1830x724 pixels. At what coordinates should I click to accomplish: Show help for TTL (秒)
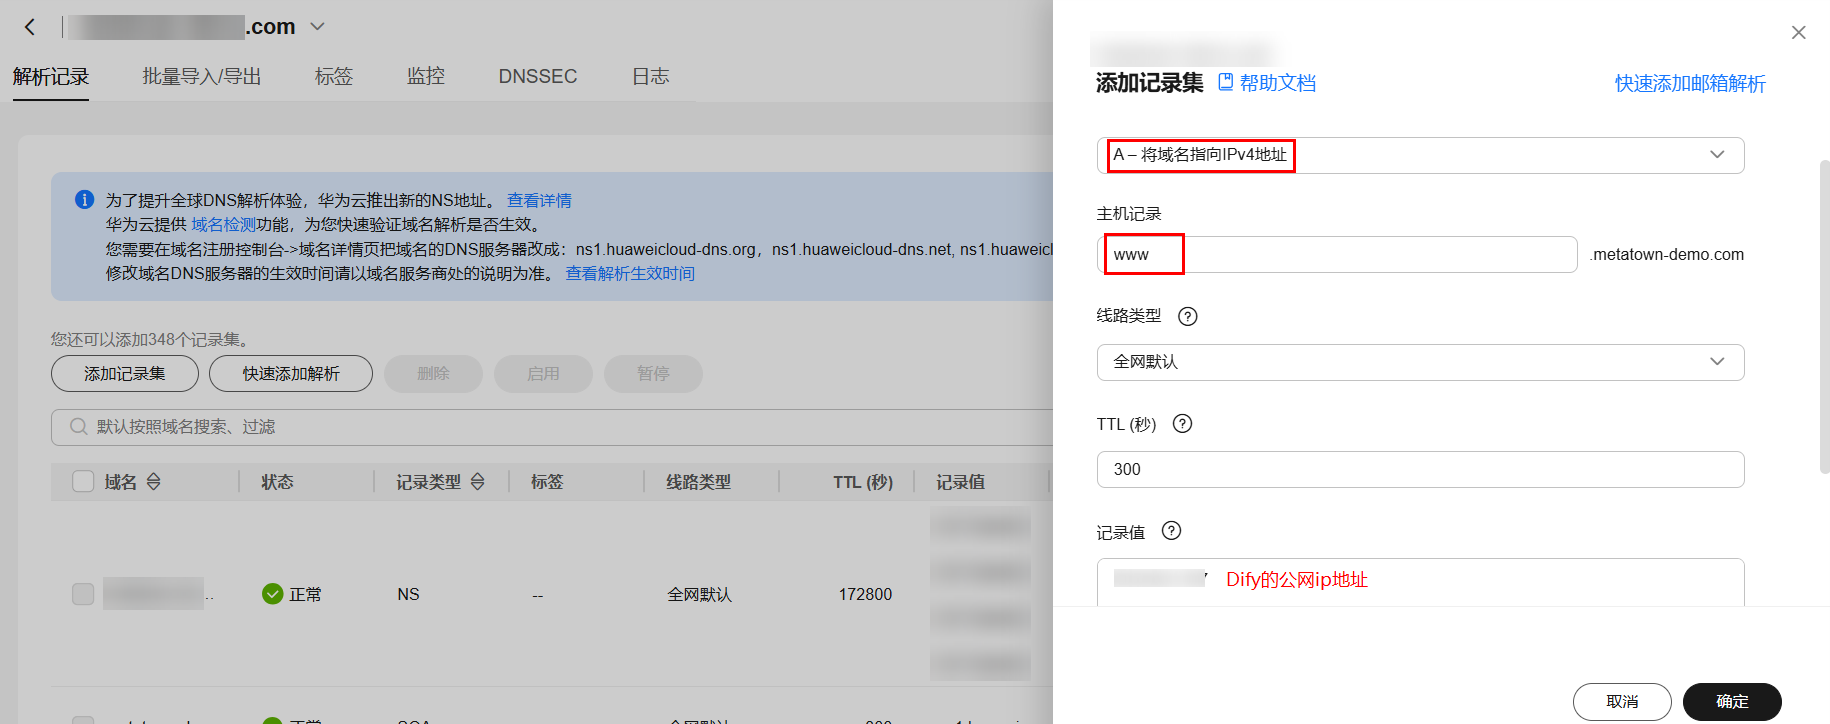(x=1182, y=423)
